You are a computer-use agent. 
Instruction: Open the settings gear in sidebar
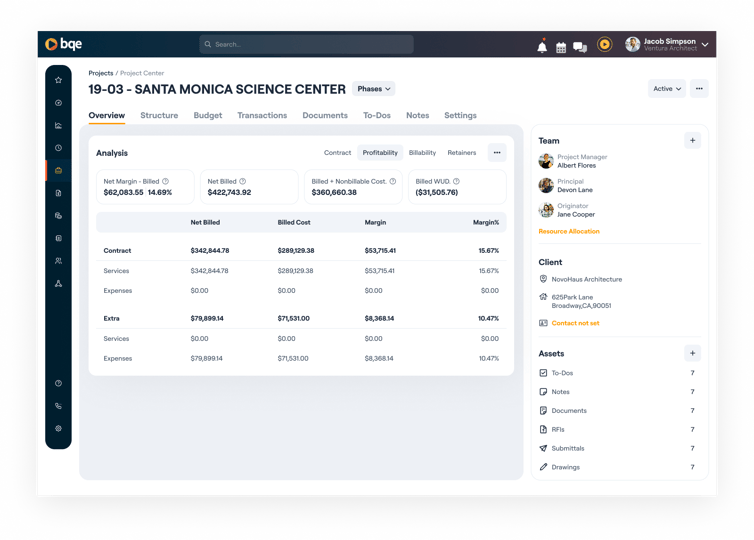58,428
